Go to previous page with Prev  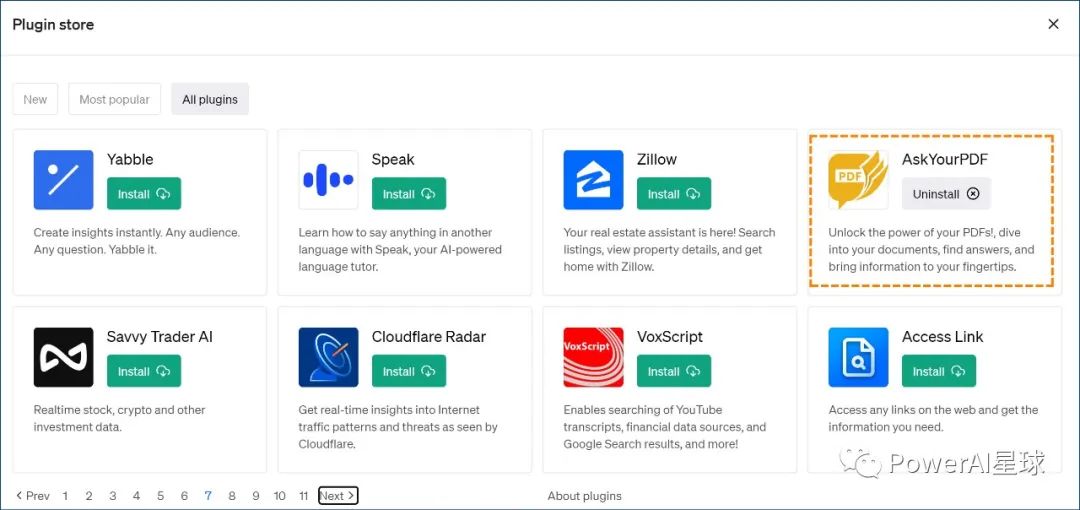(x=32, y=496)
